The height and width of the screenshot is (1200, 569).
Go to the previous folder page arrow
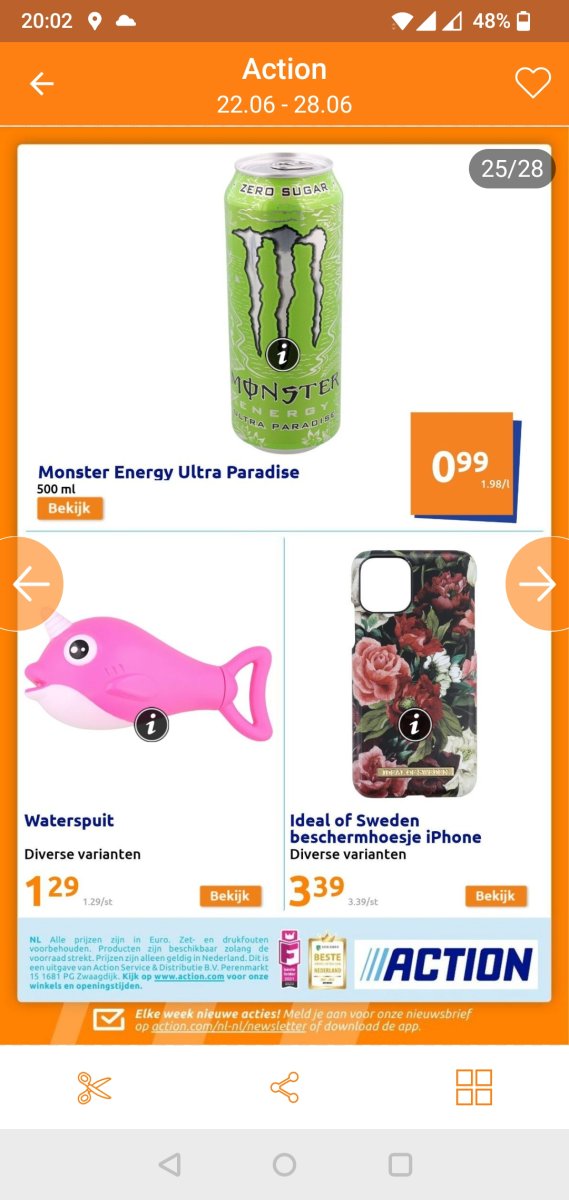tap(31, 585)
